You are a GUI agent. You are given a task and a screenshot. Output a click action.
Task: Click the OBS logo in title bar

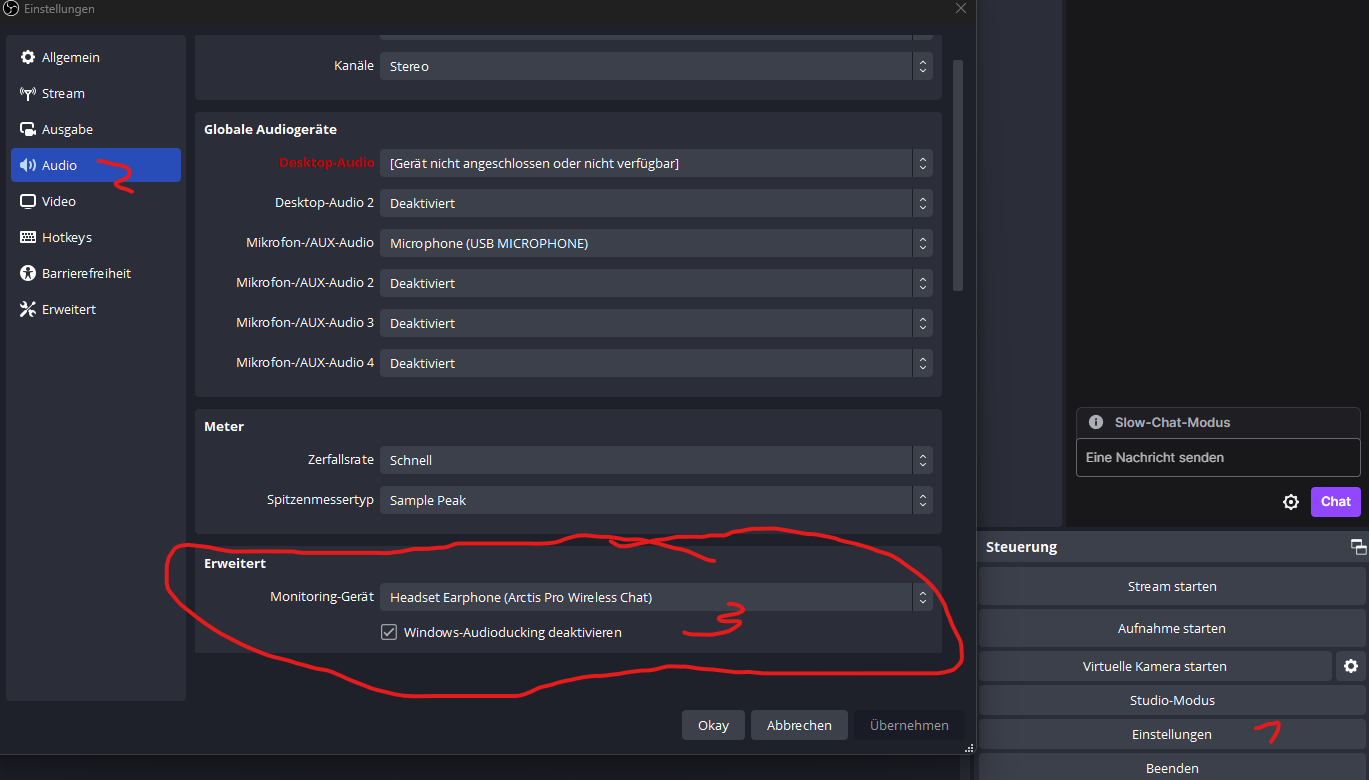pyautogui.click(x=10, y=9)
